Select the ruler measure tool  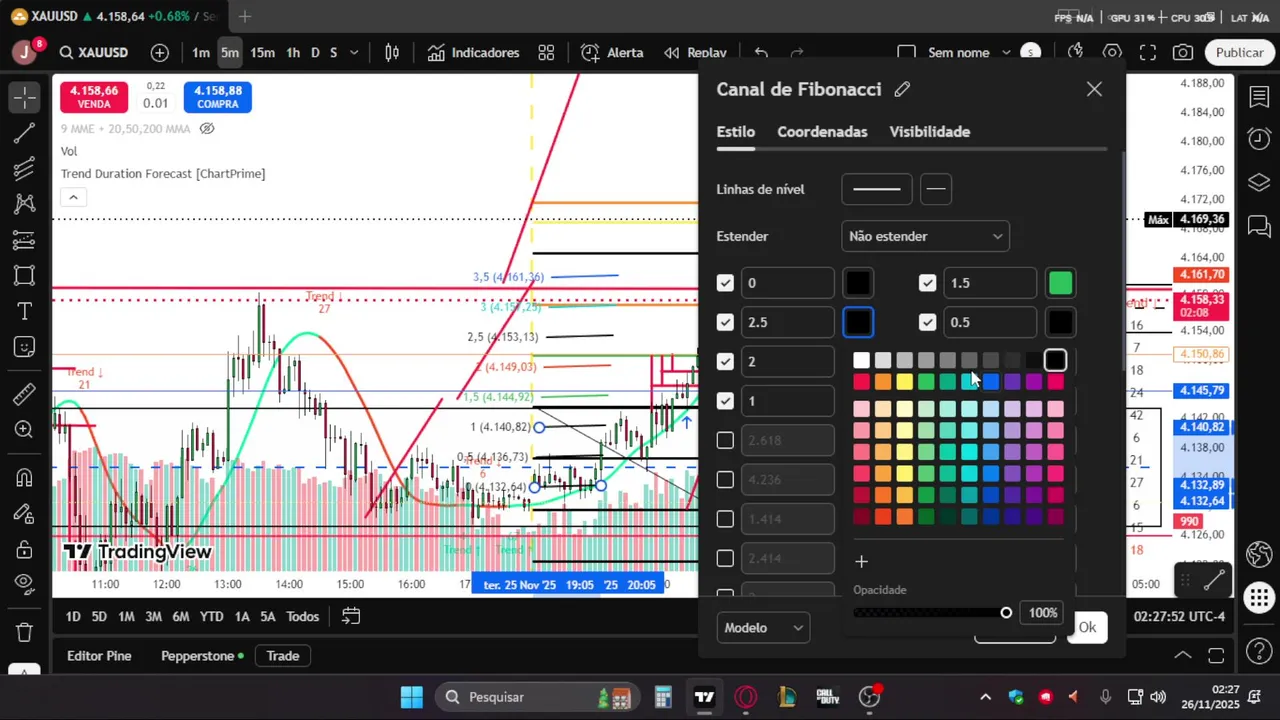click(25, 394)
